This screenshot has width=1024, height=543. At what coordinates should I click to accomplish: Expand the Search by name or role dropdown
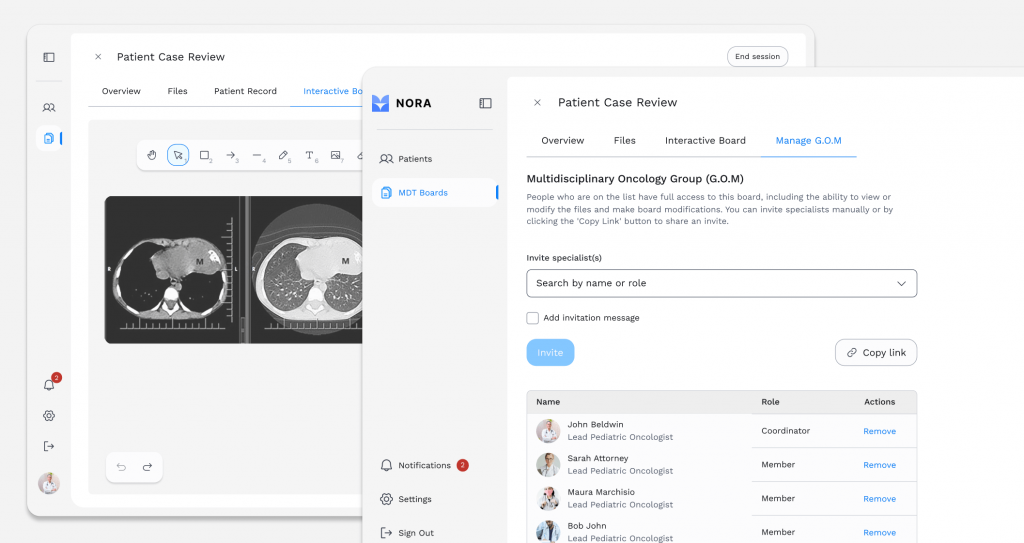(x=722, y=284)
